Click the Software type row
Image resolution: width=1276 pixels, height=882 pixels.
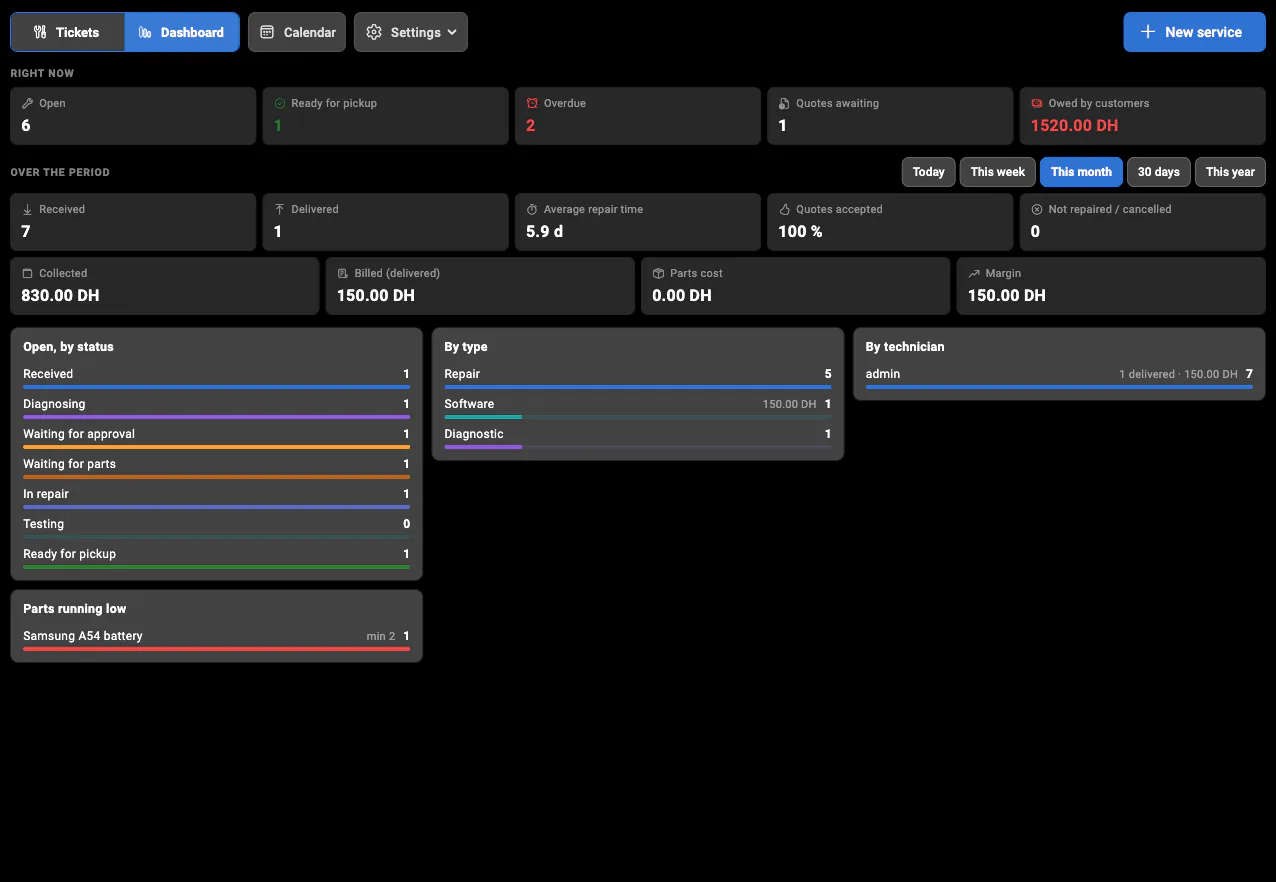638,408
